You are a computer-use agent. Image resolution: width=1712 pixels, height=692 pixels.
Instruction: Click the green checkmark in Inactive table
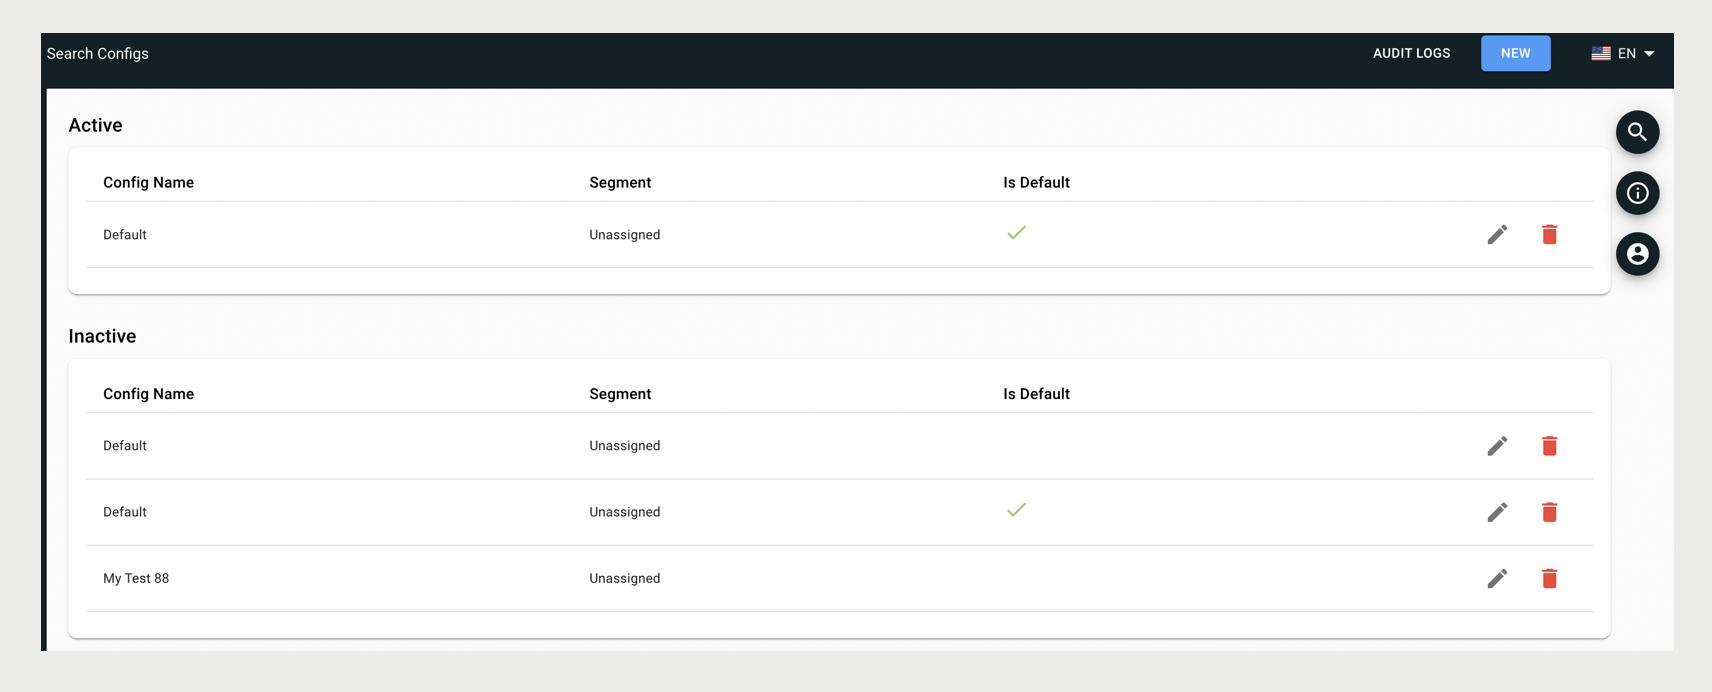[x=1016, y=510]
